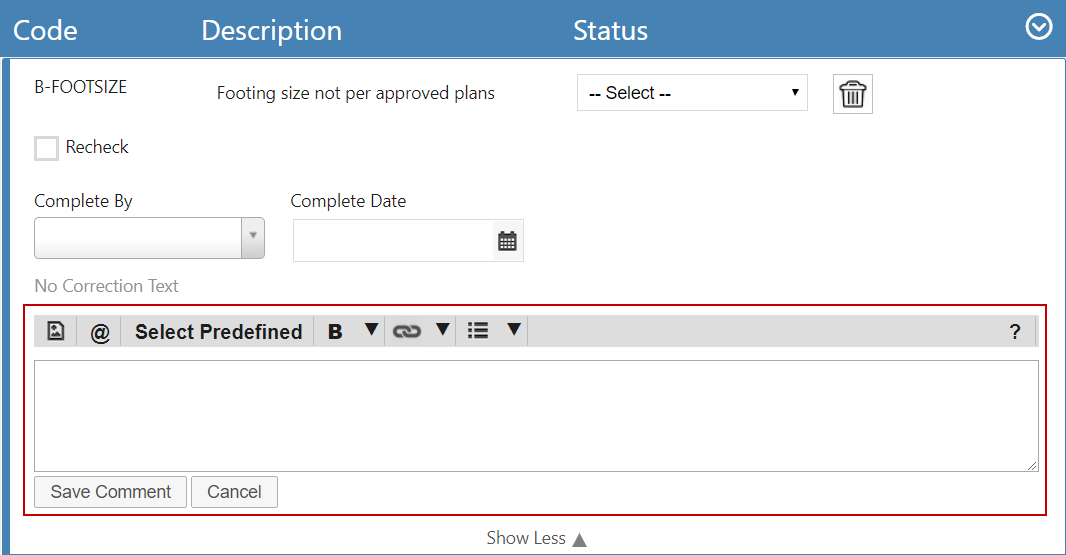Open the Complete Date calendar picker
Screen dimensions: 1066x555
[x=507, y=241]
